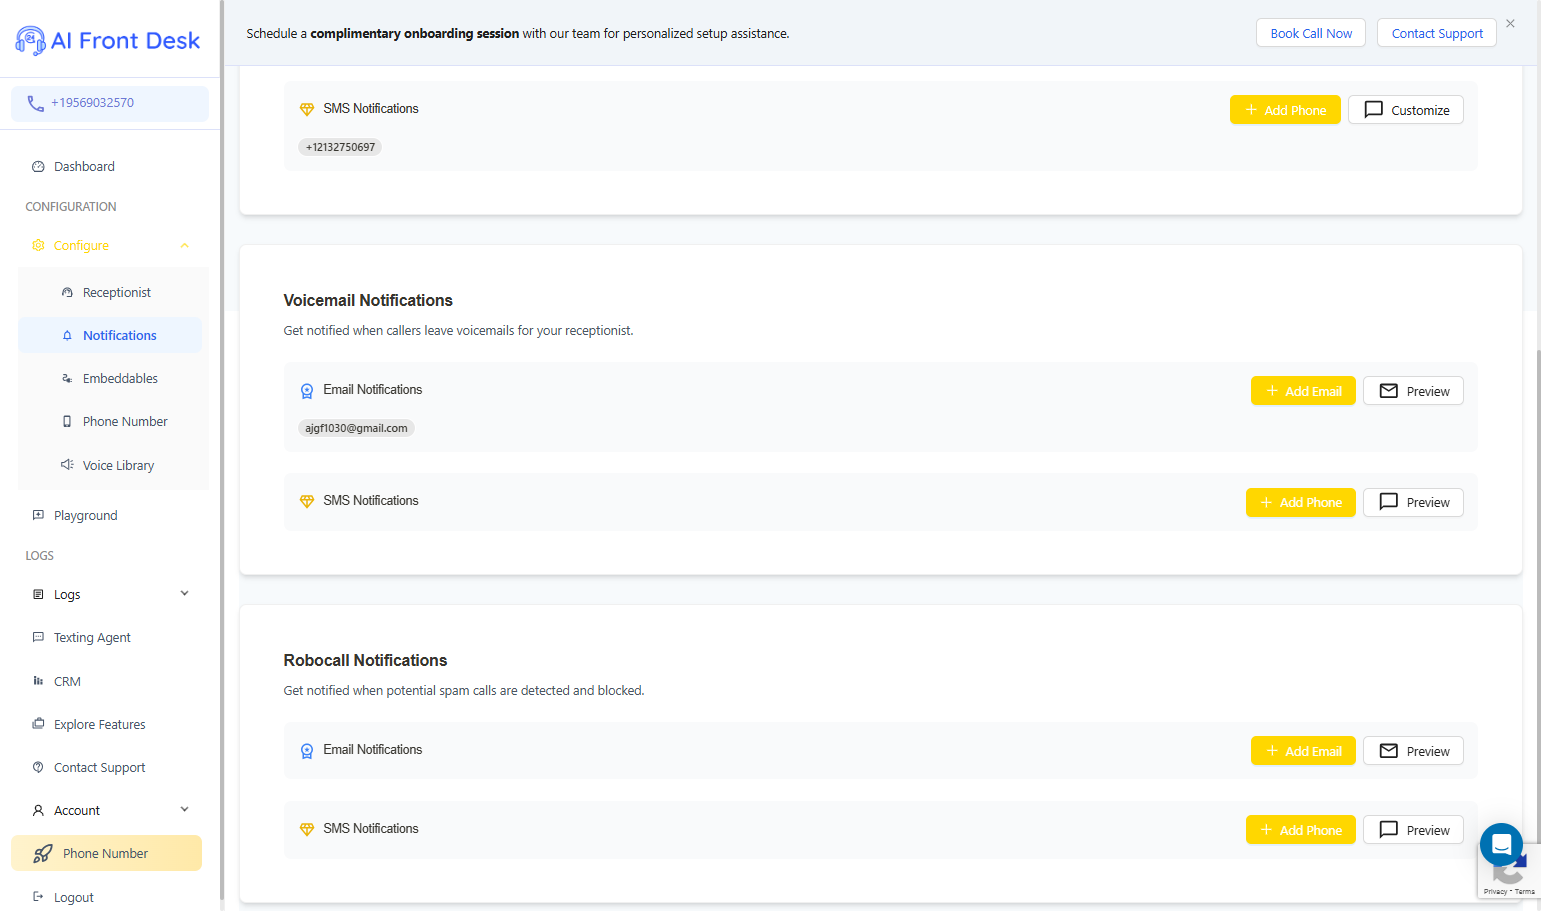This screenshot has height=911, width=1541.
Task: Click Contact Support in the top banner
Action: tap(1437, 33)
